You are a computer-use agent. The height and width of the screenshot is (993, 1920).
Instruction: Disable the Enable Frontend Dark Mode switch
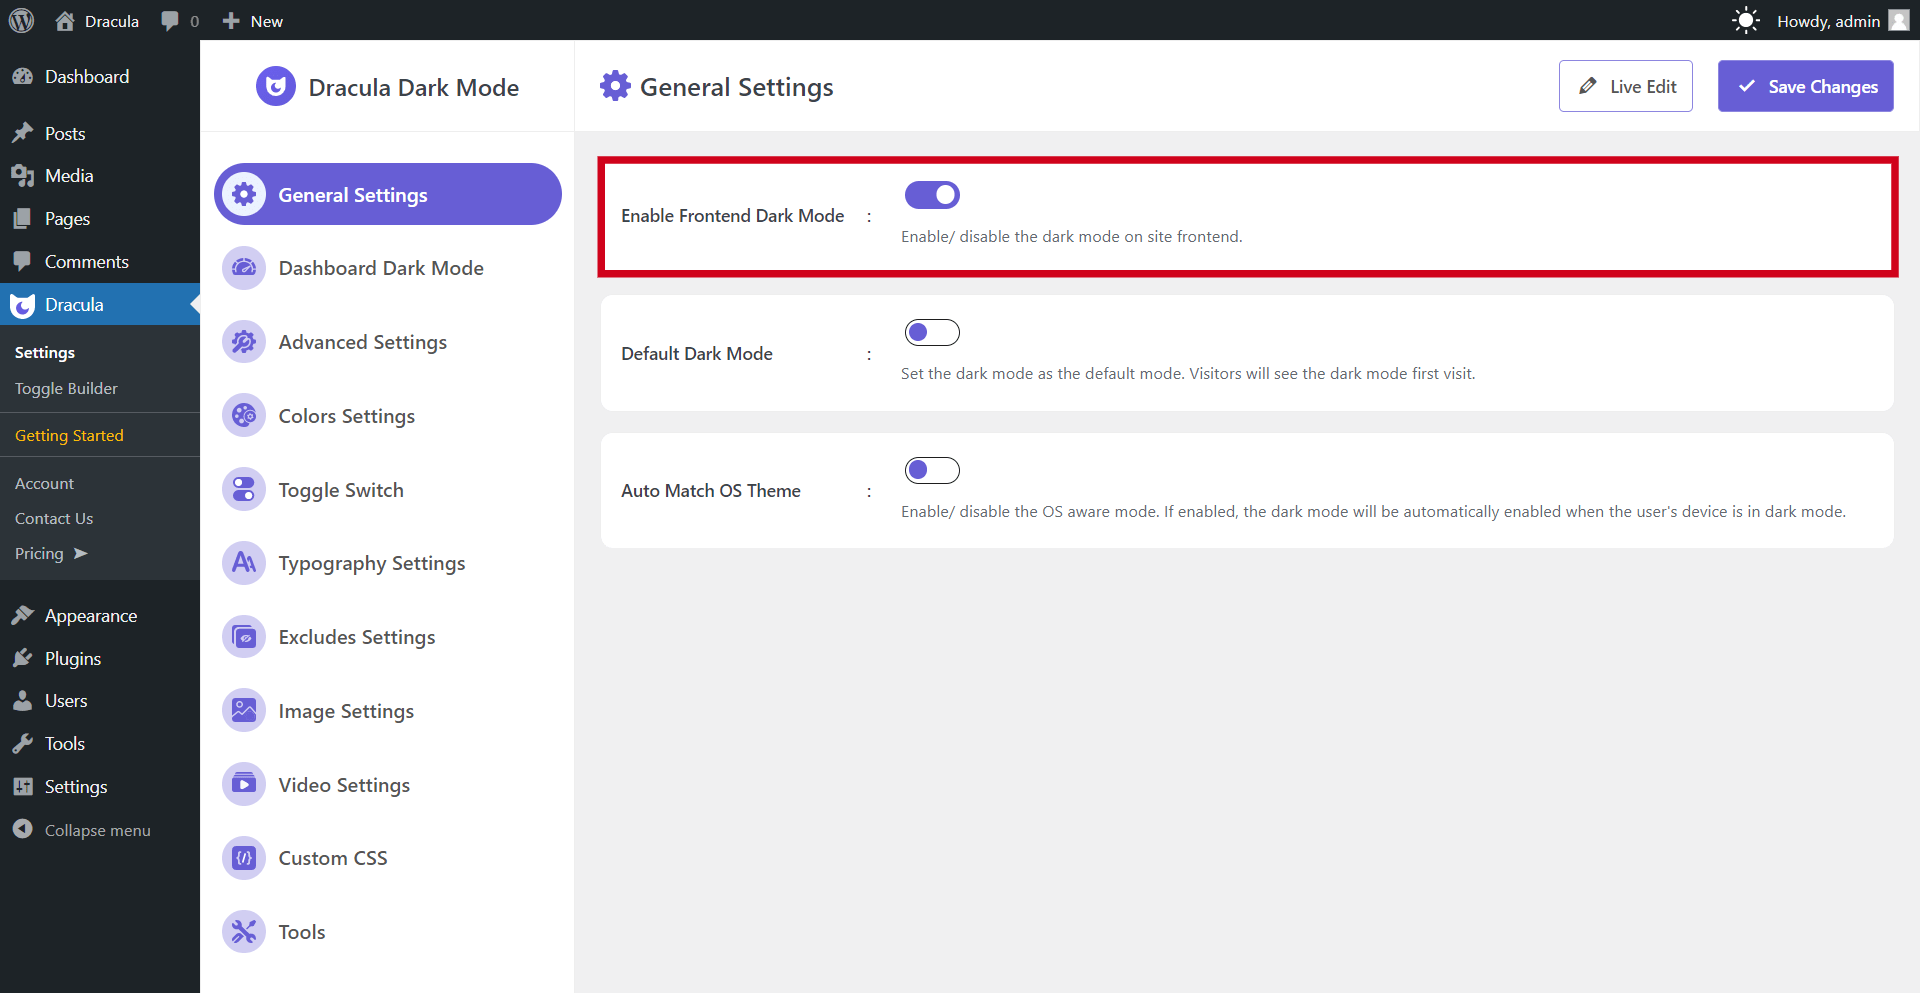pos(932,195)
